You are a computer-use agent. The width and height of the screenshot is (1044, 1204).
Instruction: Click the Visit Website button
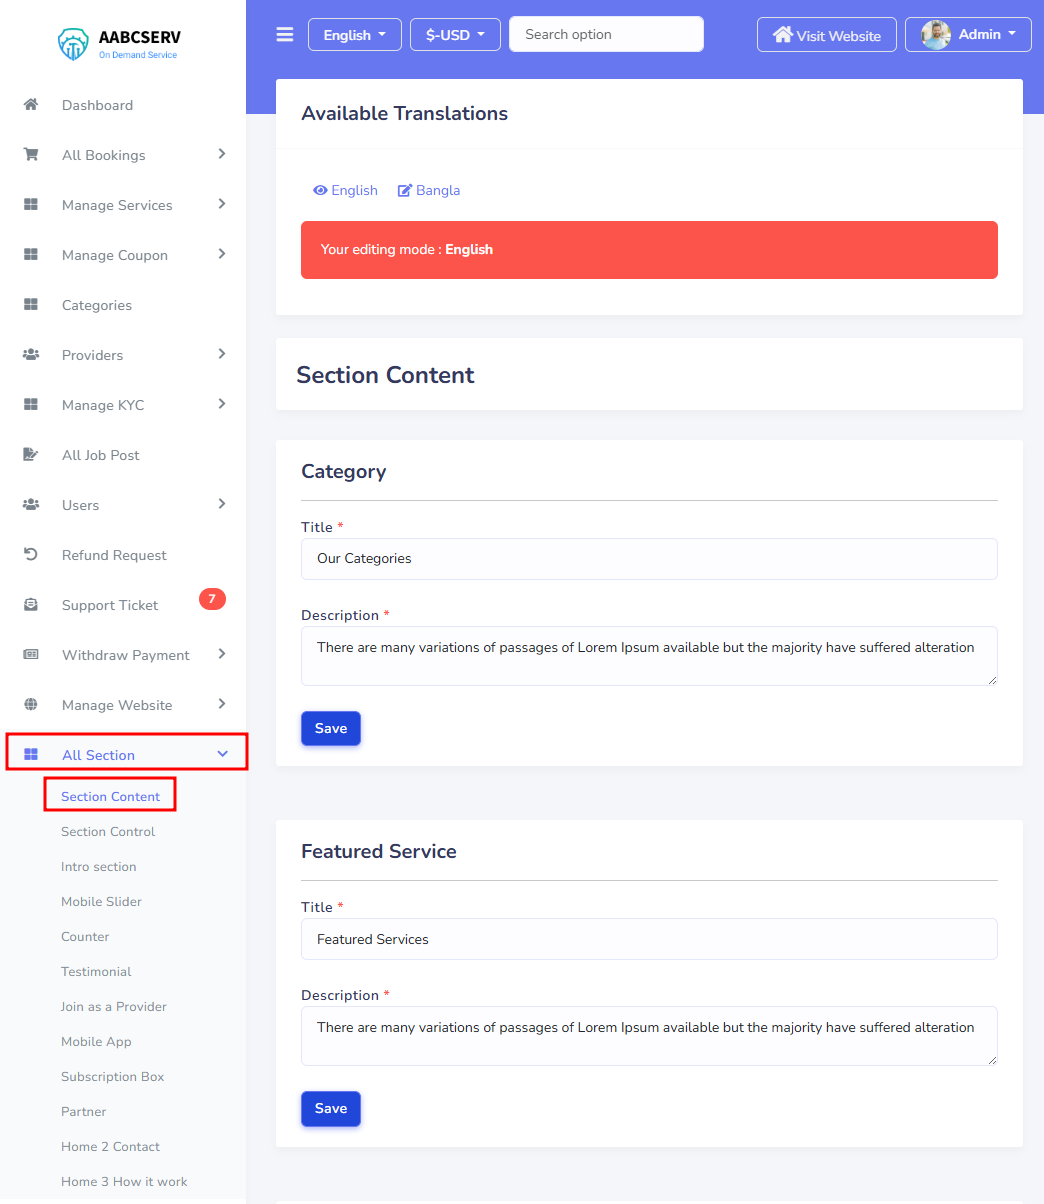click(x=827, y=35)
